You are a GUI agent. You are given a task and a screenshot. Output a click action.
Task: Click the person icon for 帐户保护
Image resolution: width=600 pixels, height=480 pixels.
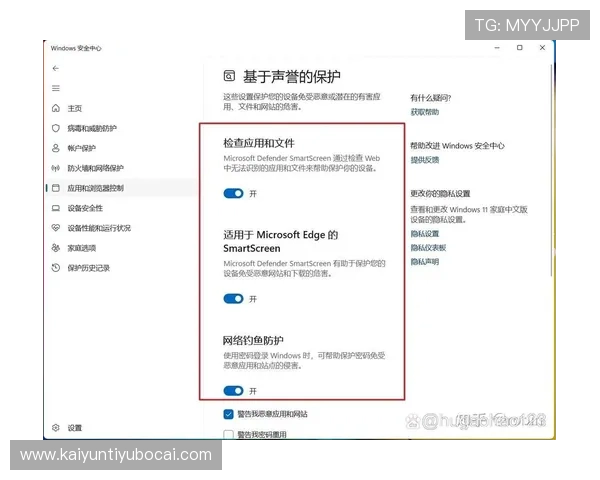coord(56,148)
